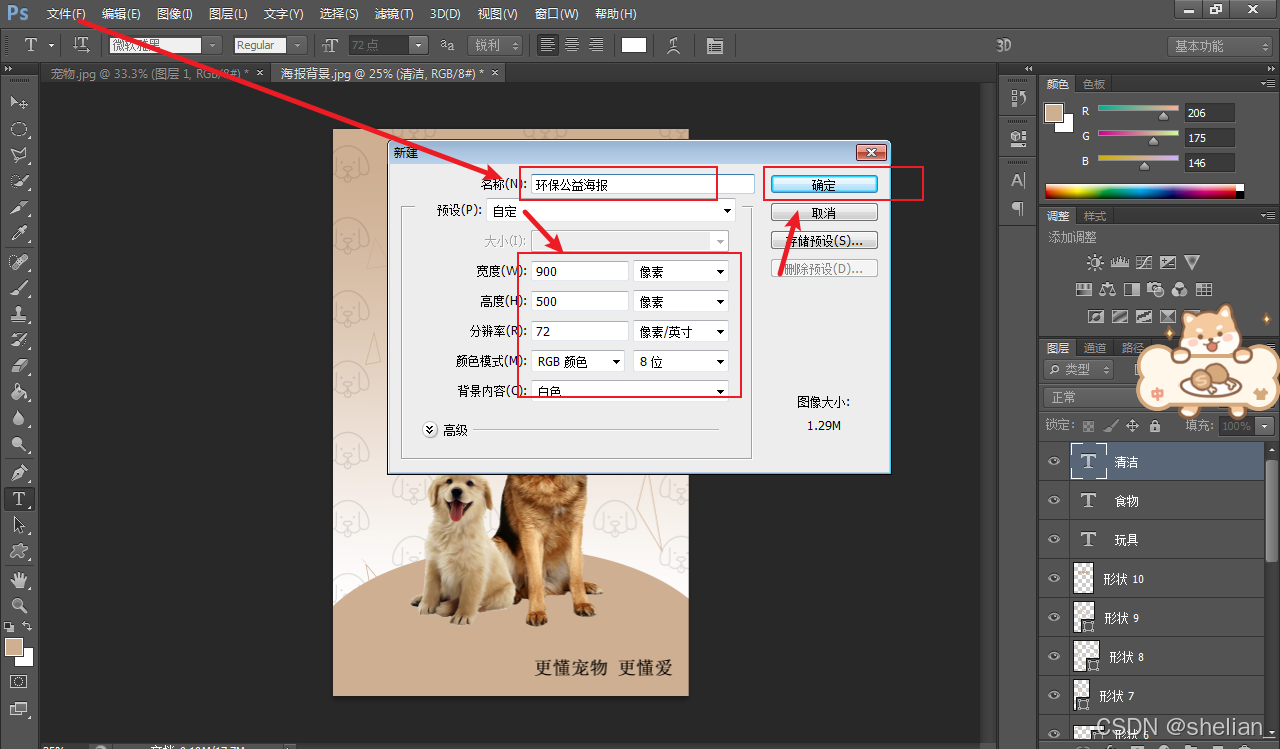This screenshot has width=1280, height=749.
Task: Select the Hand tool
Action: (x=19, y=580)
